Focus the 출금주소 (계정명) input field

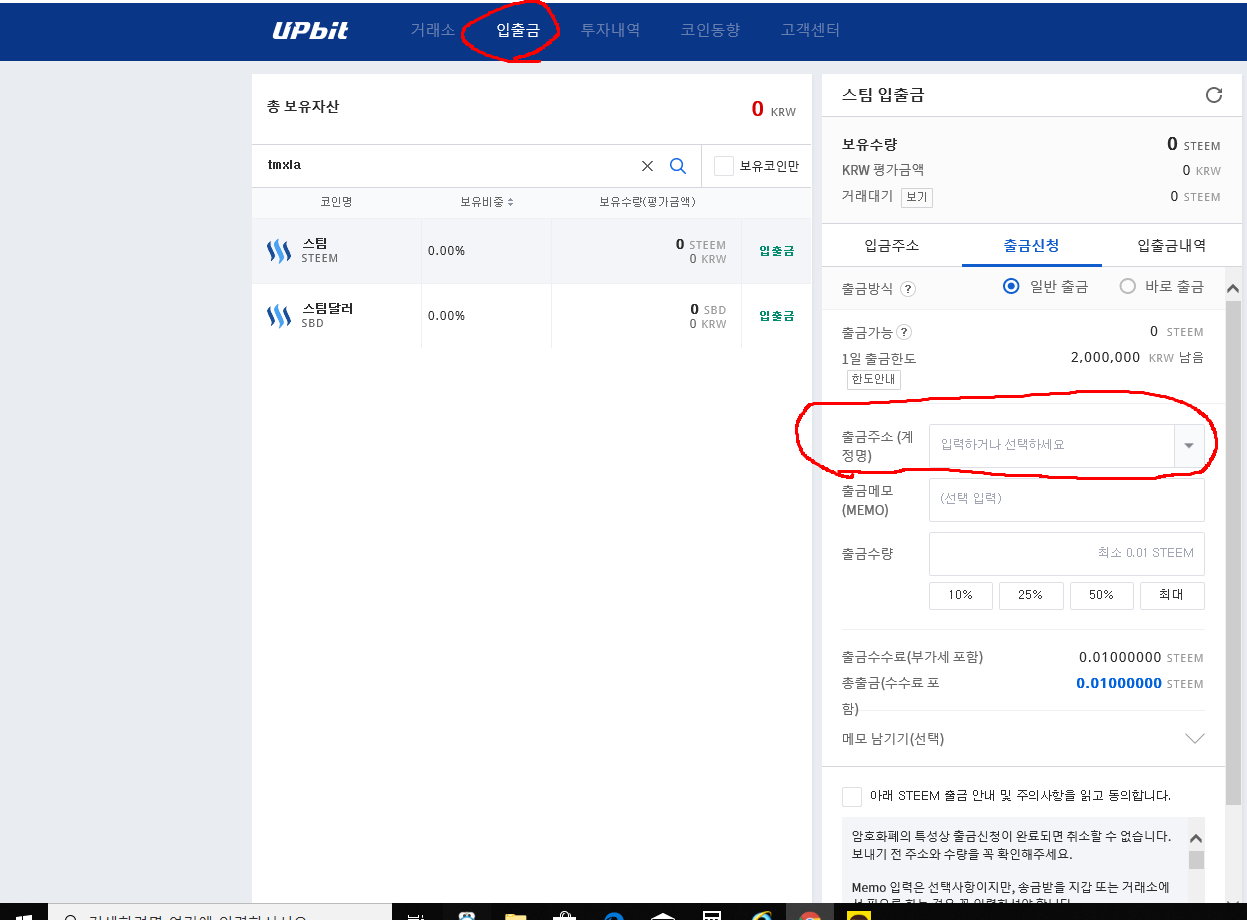tap(1051, 445)
